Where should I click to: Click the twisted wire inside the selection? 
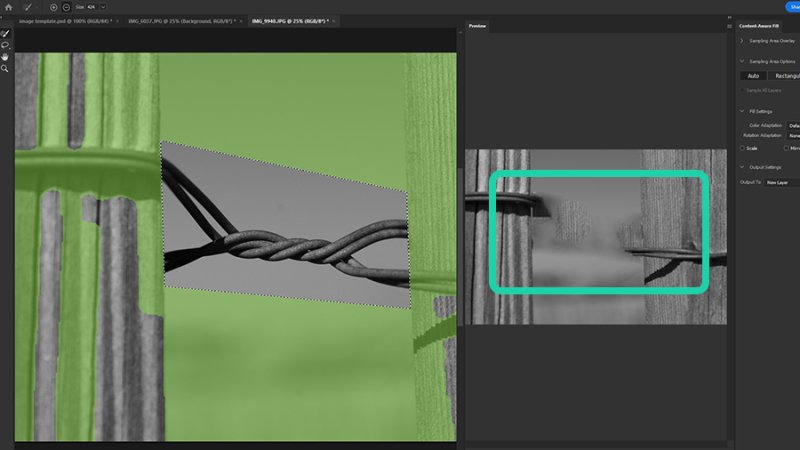286,247
